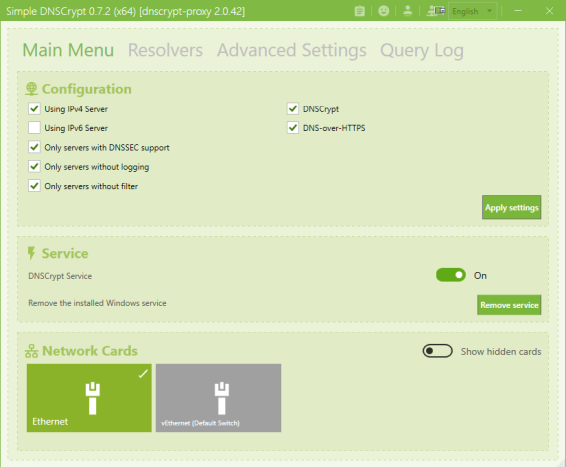The image size is (566, 467).
Task: Select the vEthernet (Default Switch) card tile
Action: pyautogui.click(x=218, y=398)
